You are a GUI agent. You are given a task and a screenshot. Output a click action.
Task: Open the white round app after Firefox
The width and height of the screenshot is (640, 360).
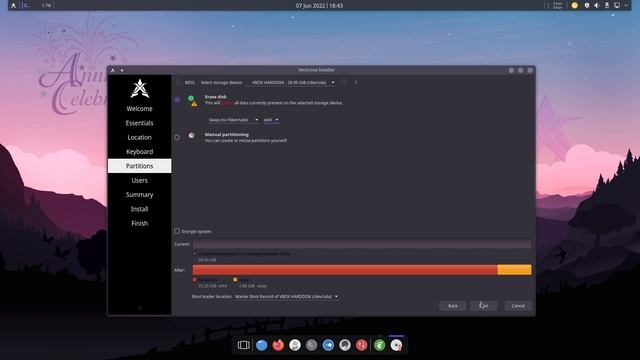pyautogui.click(x=295, y=345)
